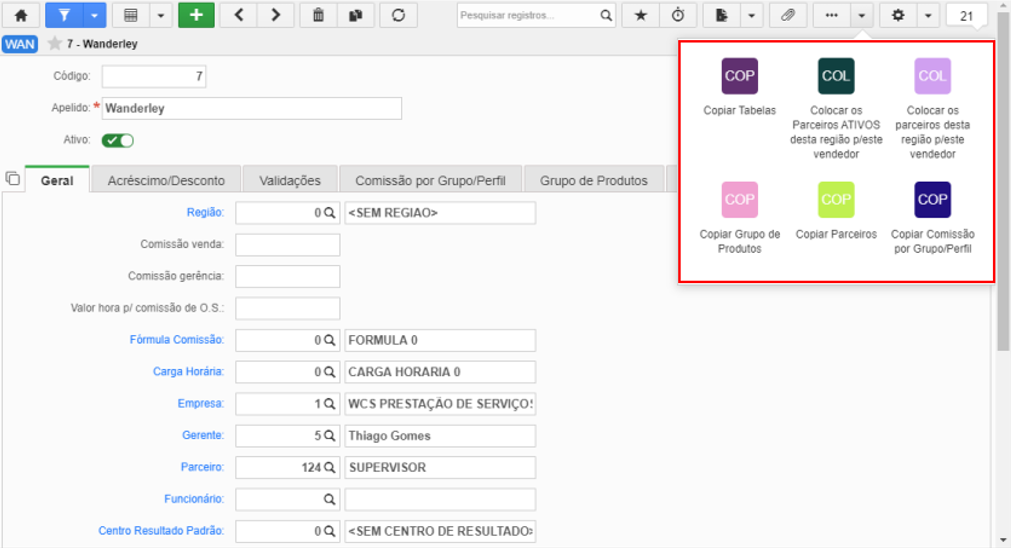Screen dimensions: 1011x548
Task: Expand the filter dropdown arrow
Action: [x=94, y=15]
